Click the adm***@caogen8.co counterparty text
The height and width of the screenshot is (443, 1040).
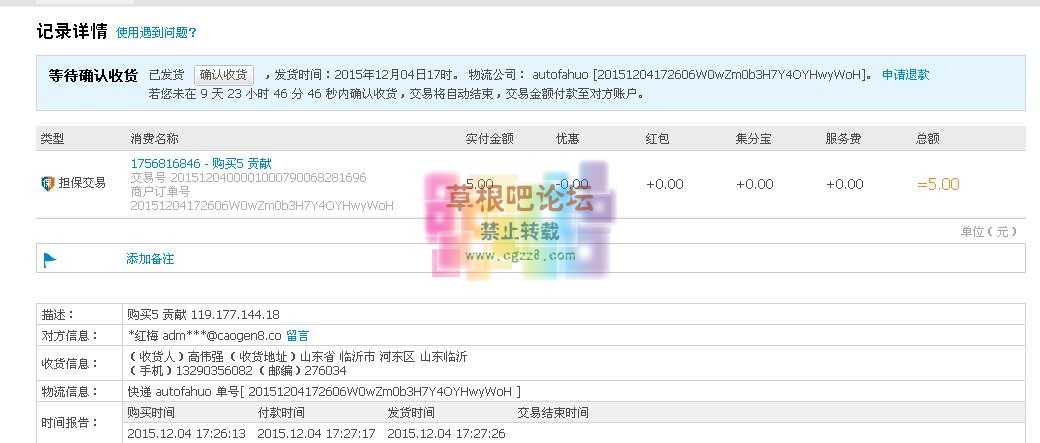pyautogui.click(x=222, y=336)
